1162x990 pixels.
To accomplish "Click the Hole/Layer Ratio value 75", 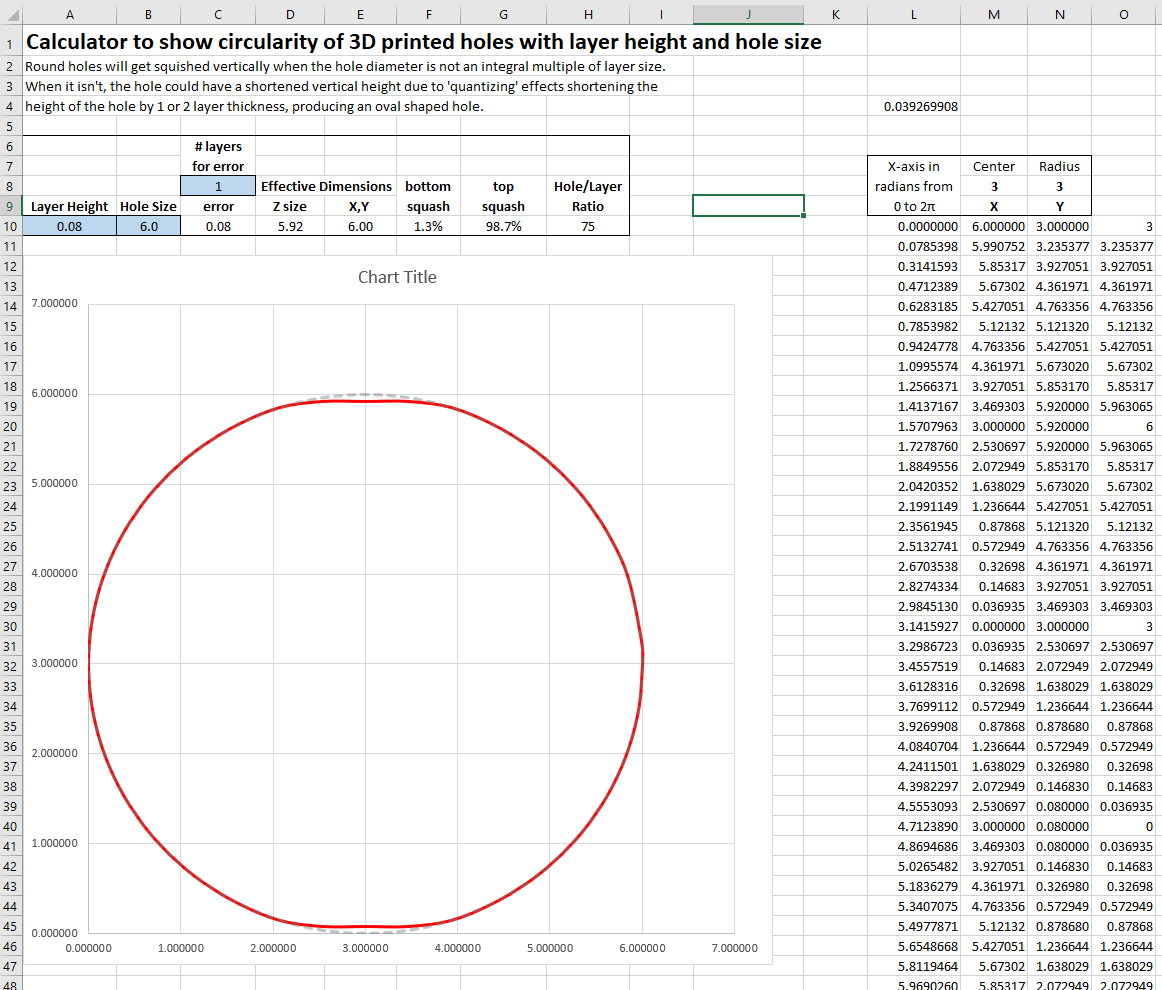I will click(587, 226).
